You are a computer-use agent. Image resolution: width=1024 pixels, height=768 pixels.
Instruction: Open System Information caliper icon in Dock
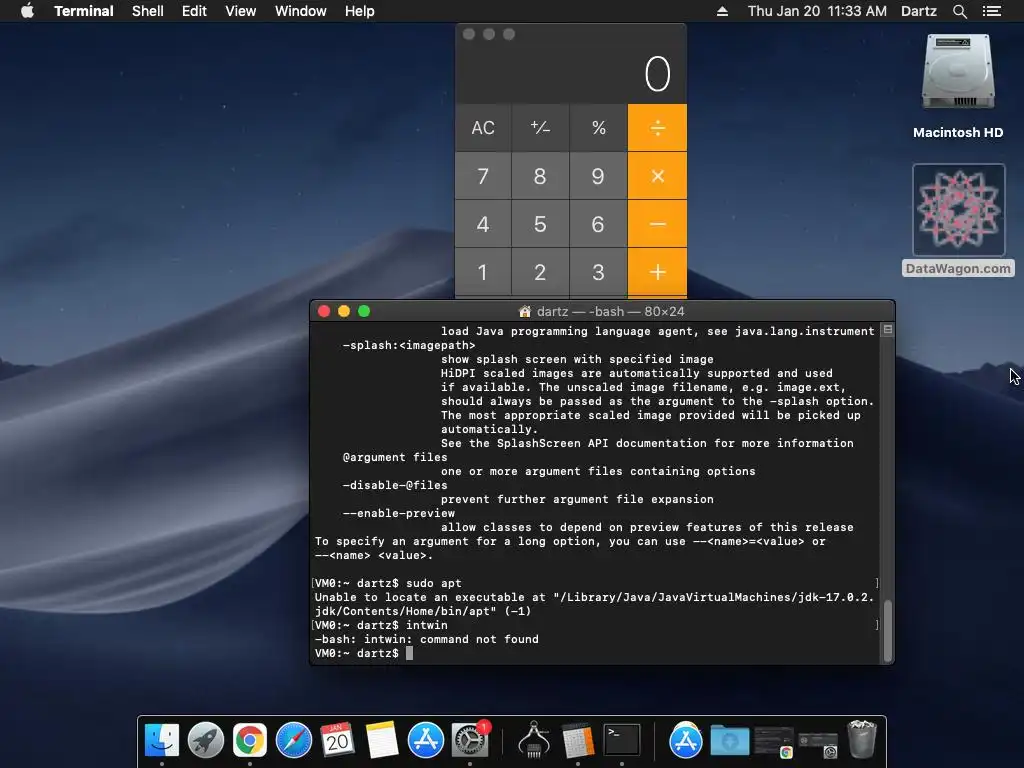(x=534, y=741)
